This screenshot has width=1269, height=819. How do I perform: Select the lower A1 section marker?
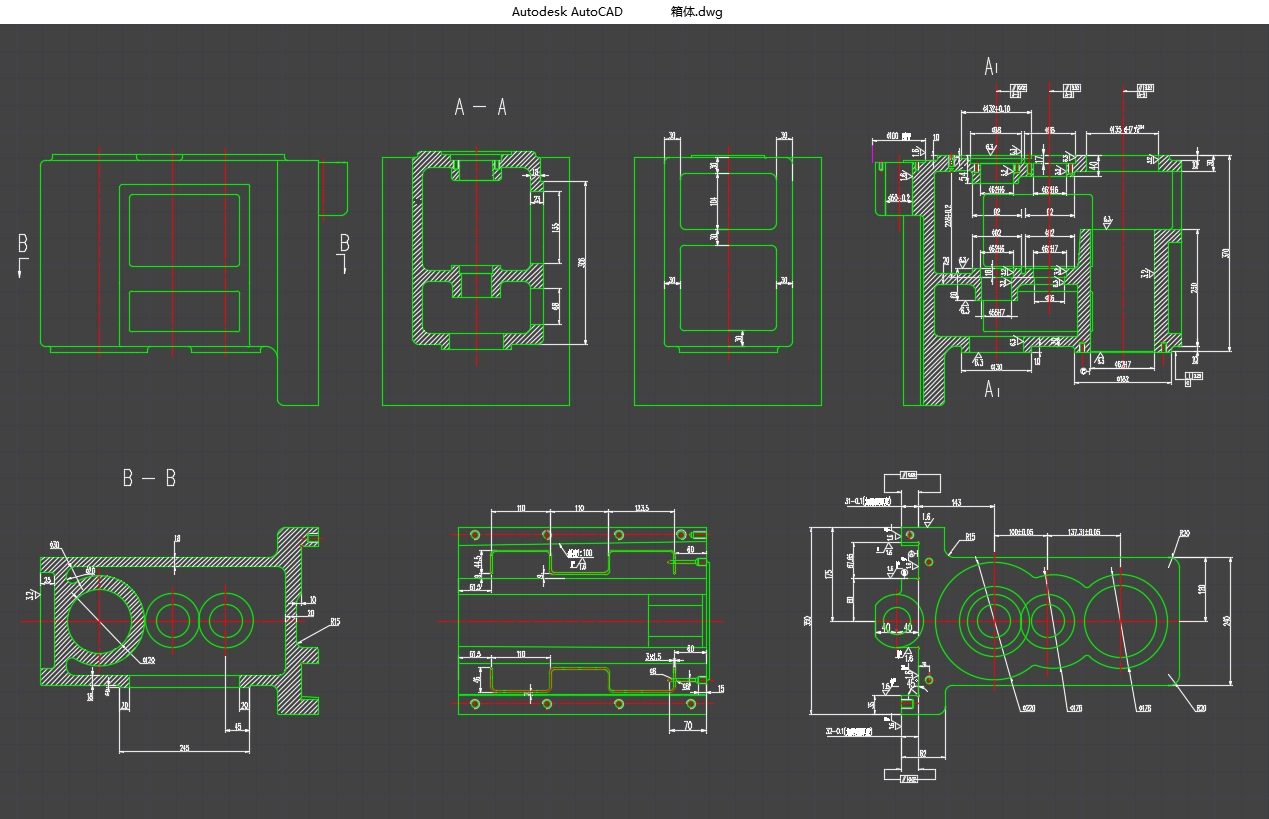pos(991,389)
